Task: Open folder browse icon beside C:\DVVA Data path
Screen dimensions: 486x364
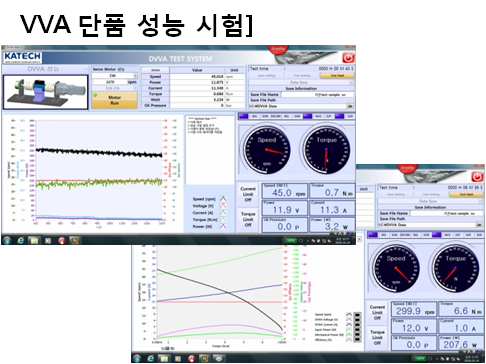Action: tap(350, 106)
